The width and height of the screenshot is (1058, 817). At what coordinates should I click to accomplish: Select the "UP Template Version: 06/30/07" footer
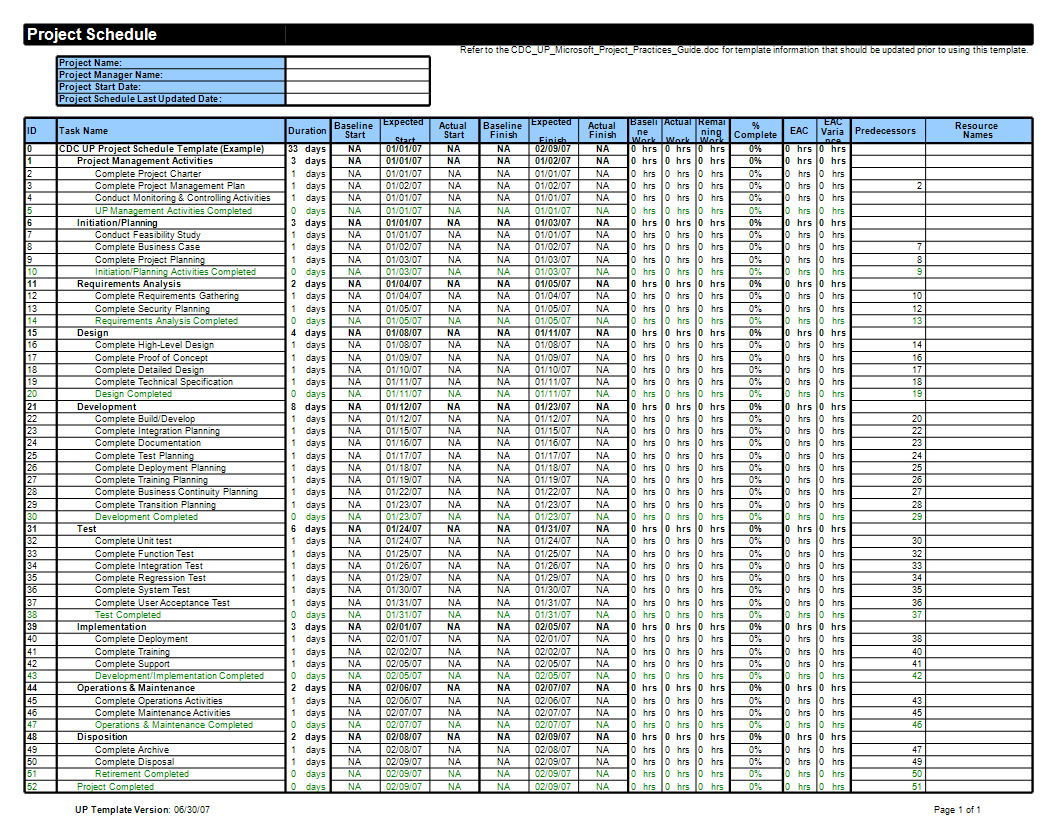(x=142, y=810)
